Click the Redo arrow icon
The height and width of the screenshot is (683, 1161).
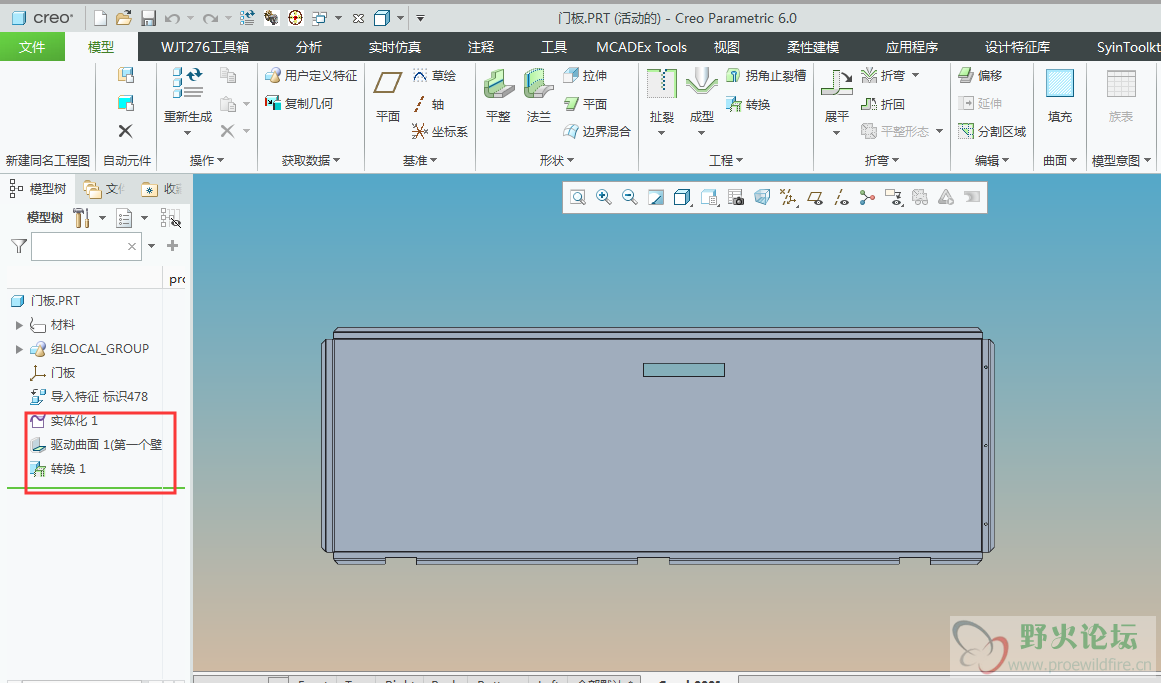click(211, 18)
